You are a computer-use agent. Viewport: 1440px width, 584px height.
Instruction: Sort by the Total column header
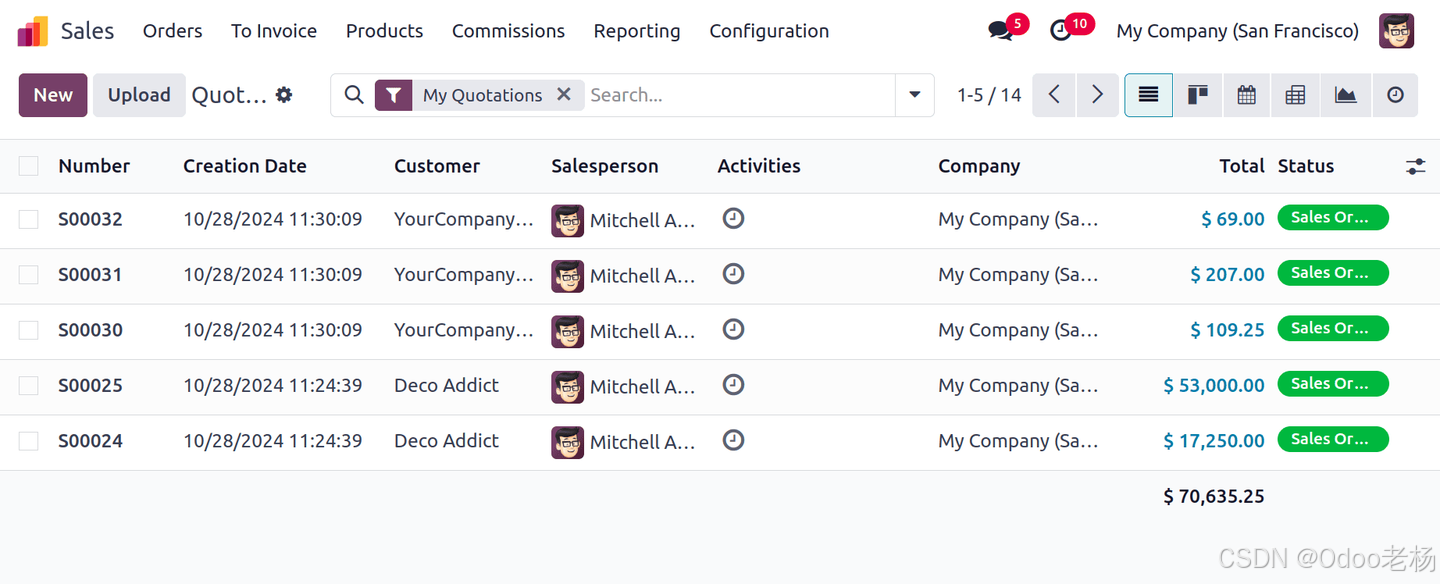[1242, 166]
